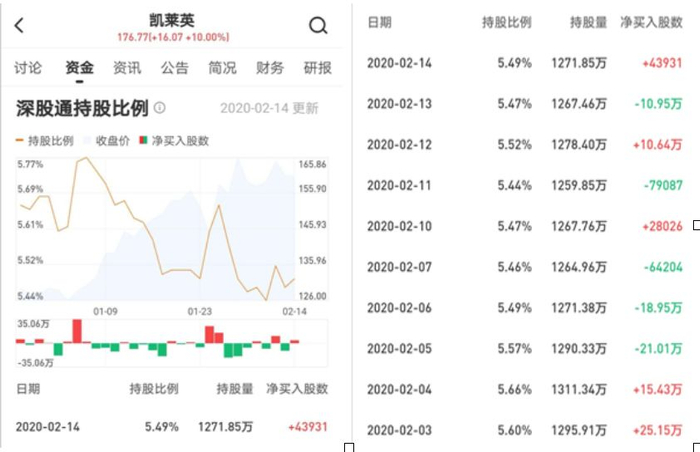The width and height of the screenshot is (700, 452).
Task: Click the 凯莱英 stock title
Action: click(172, 21)
